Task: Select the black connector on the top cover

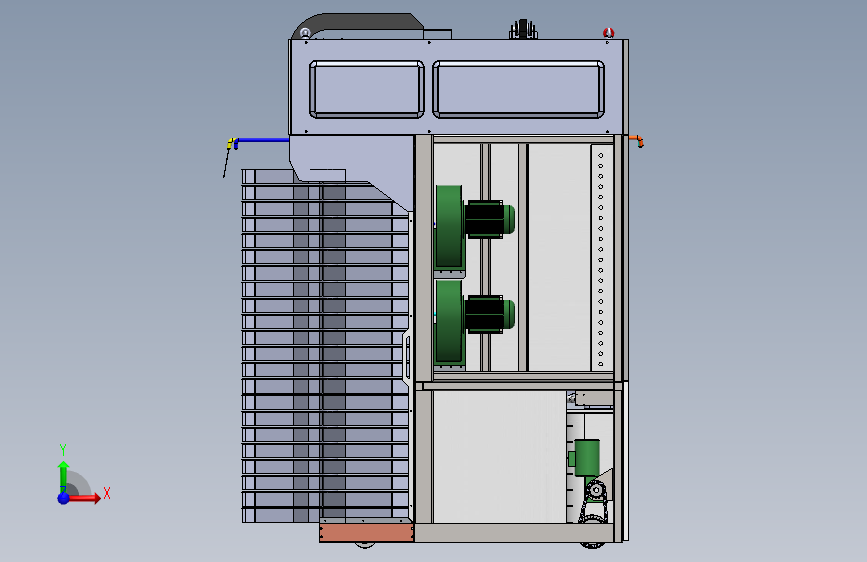Action: click(523, 29)
